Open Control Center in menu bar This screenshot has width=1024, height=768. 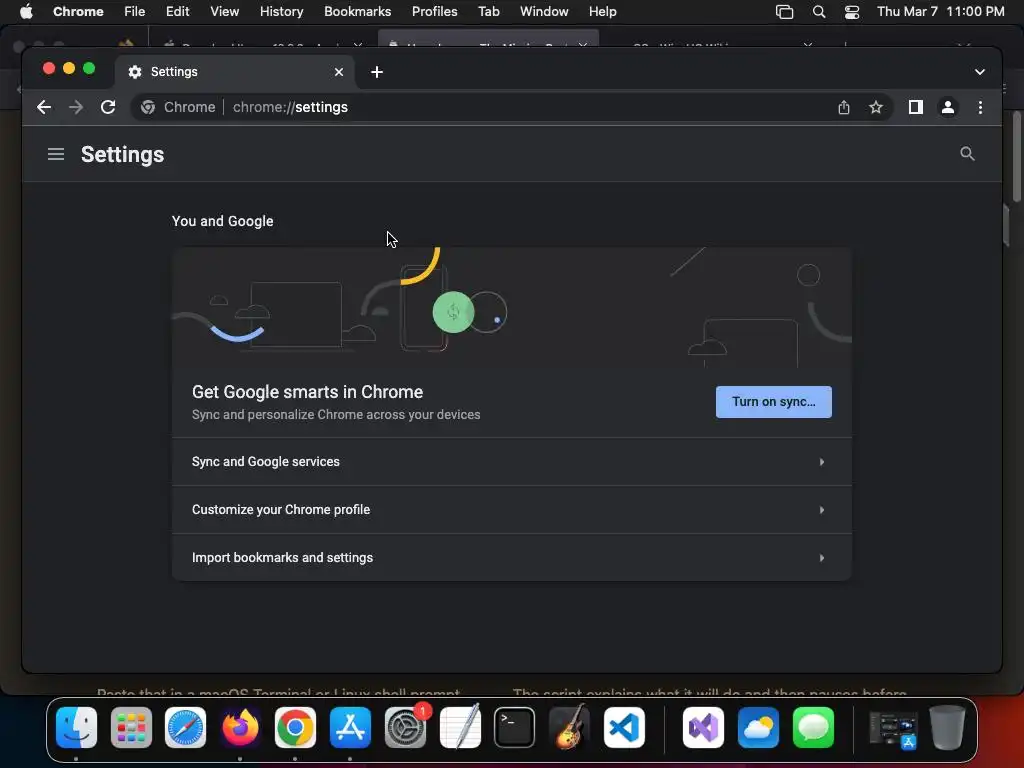click(852, 12)
